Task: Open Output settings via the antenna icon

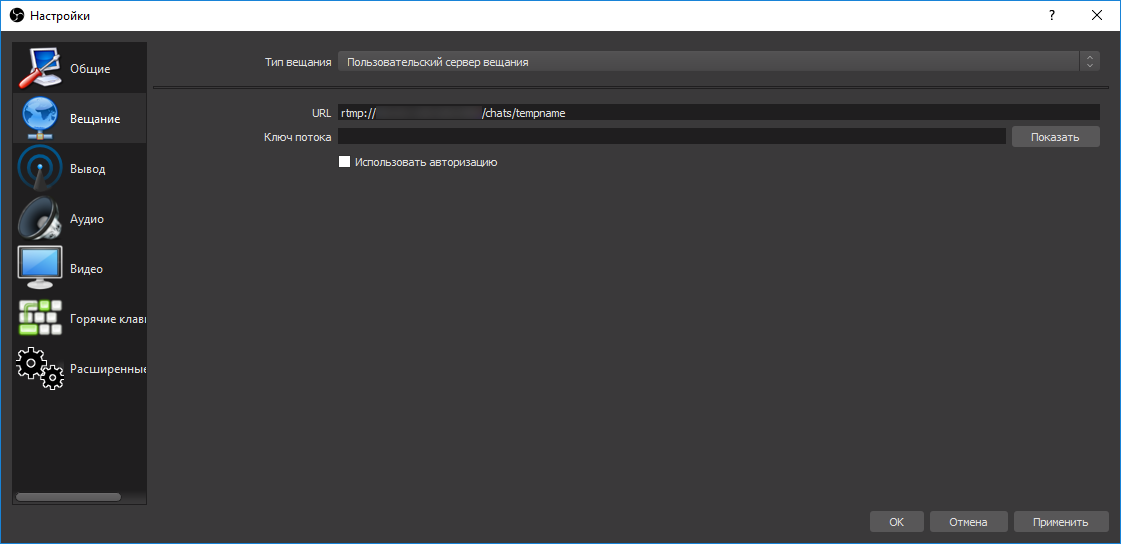Action: click(x=40, y=169)
